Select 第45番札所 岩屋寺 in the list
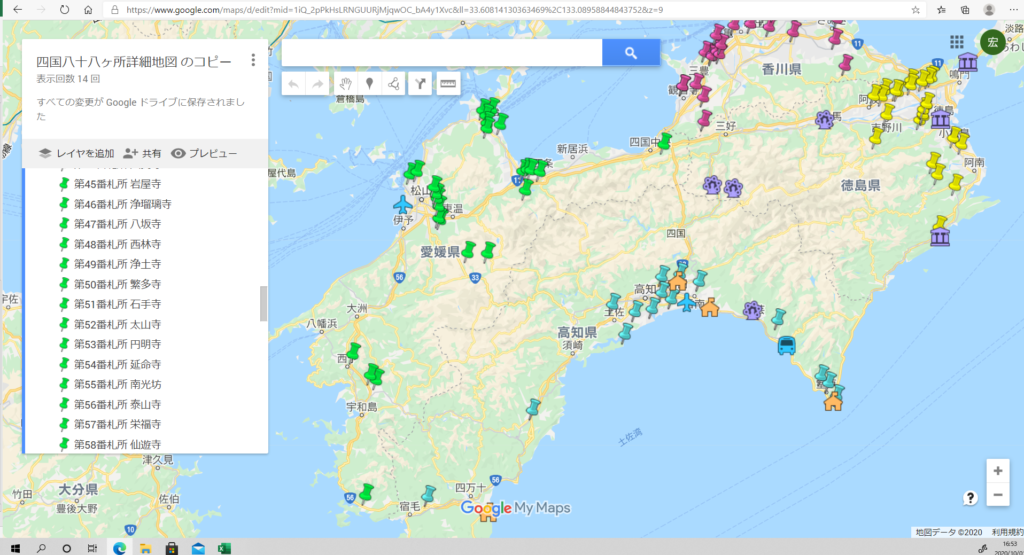 point(117,184)
